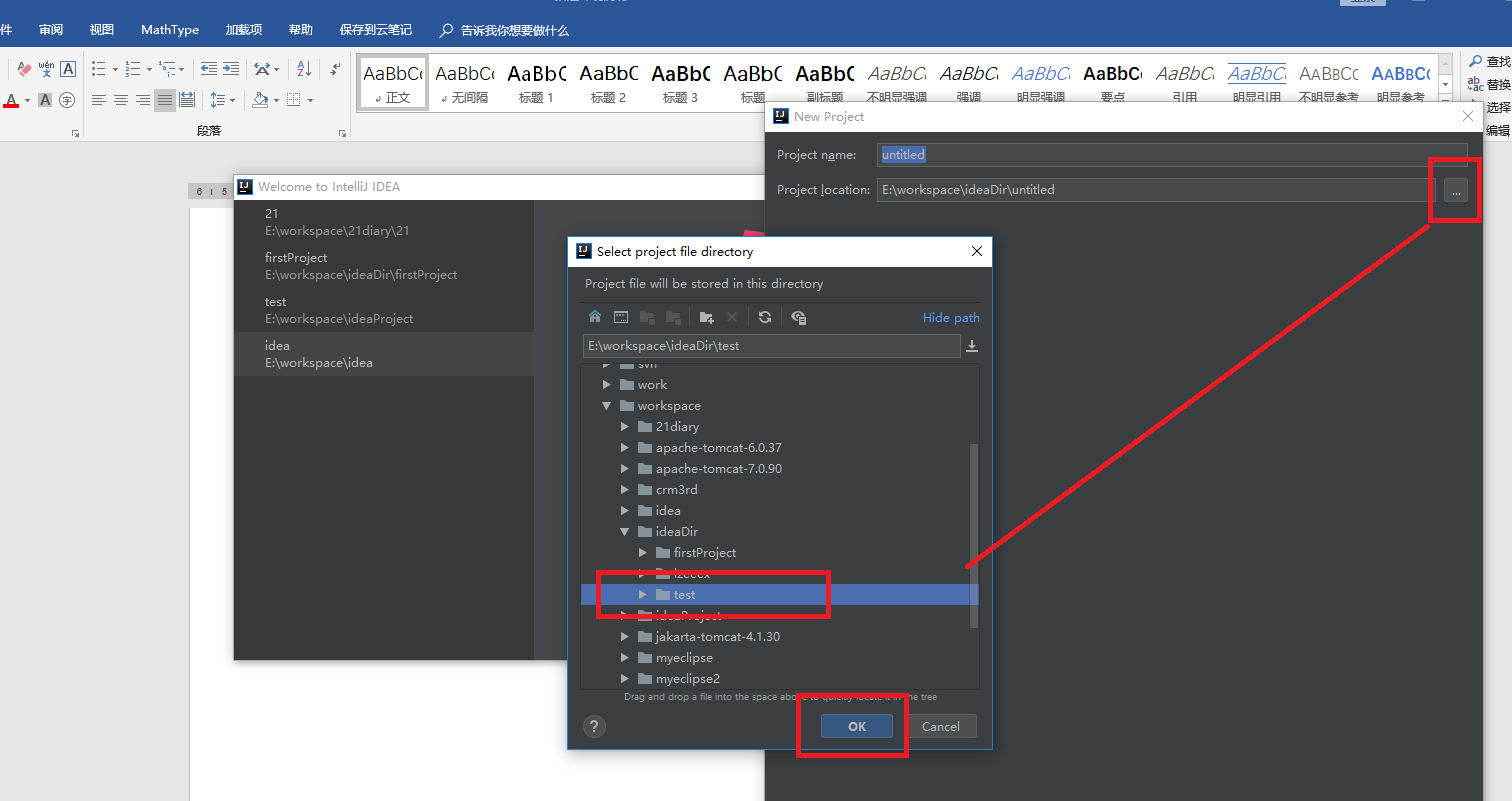This screenshot has height=801, width=1512.
Task: Select the 无间隔 style in Word gallery
Action: click(x=464, y=81)
